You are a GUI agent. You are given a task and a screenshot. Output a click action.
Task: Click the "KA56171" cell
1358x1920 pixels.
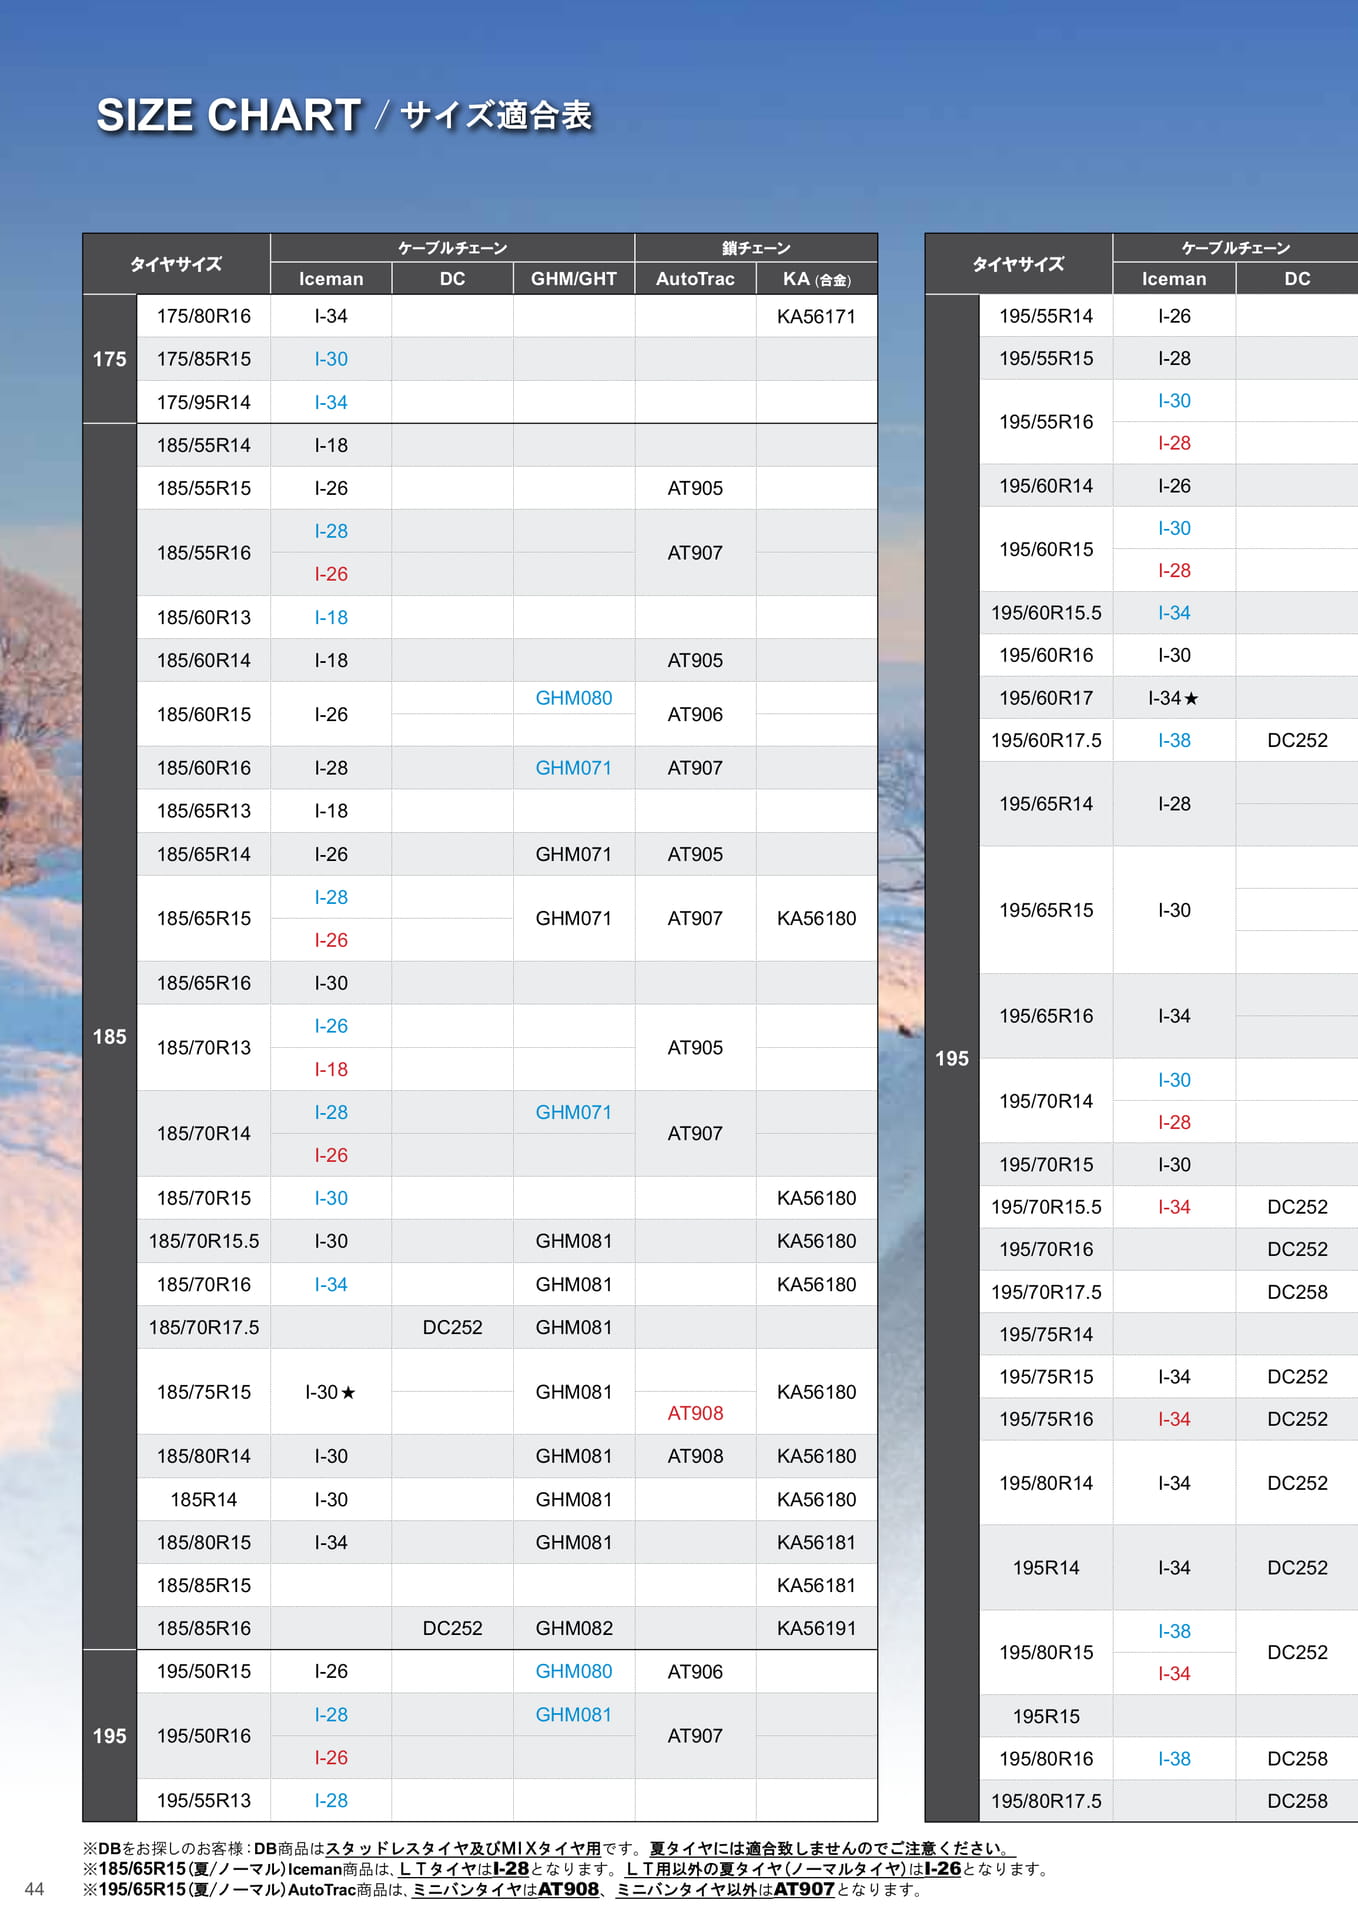click(x=817, y=316)
